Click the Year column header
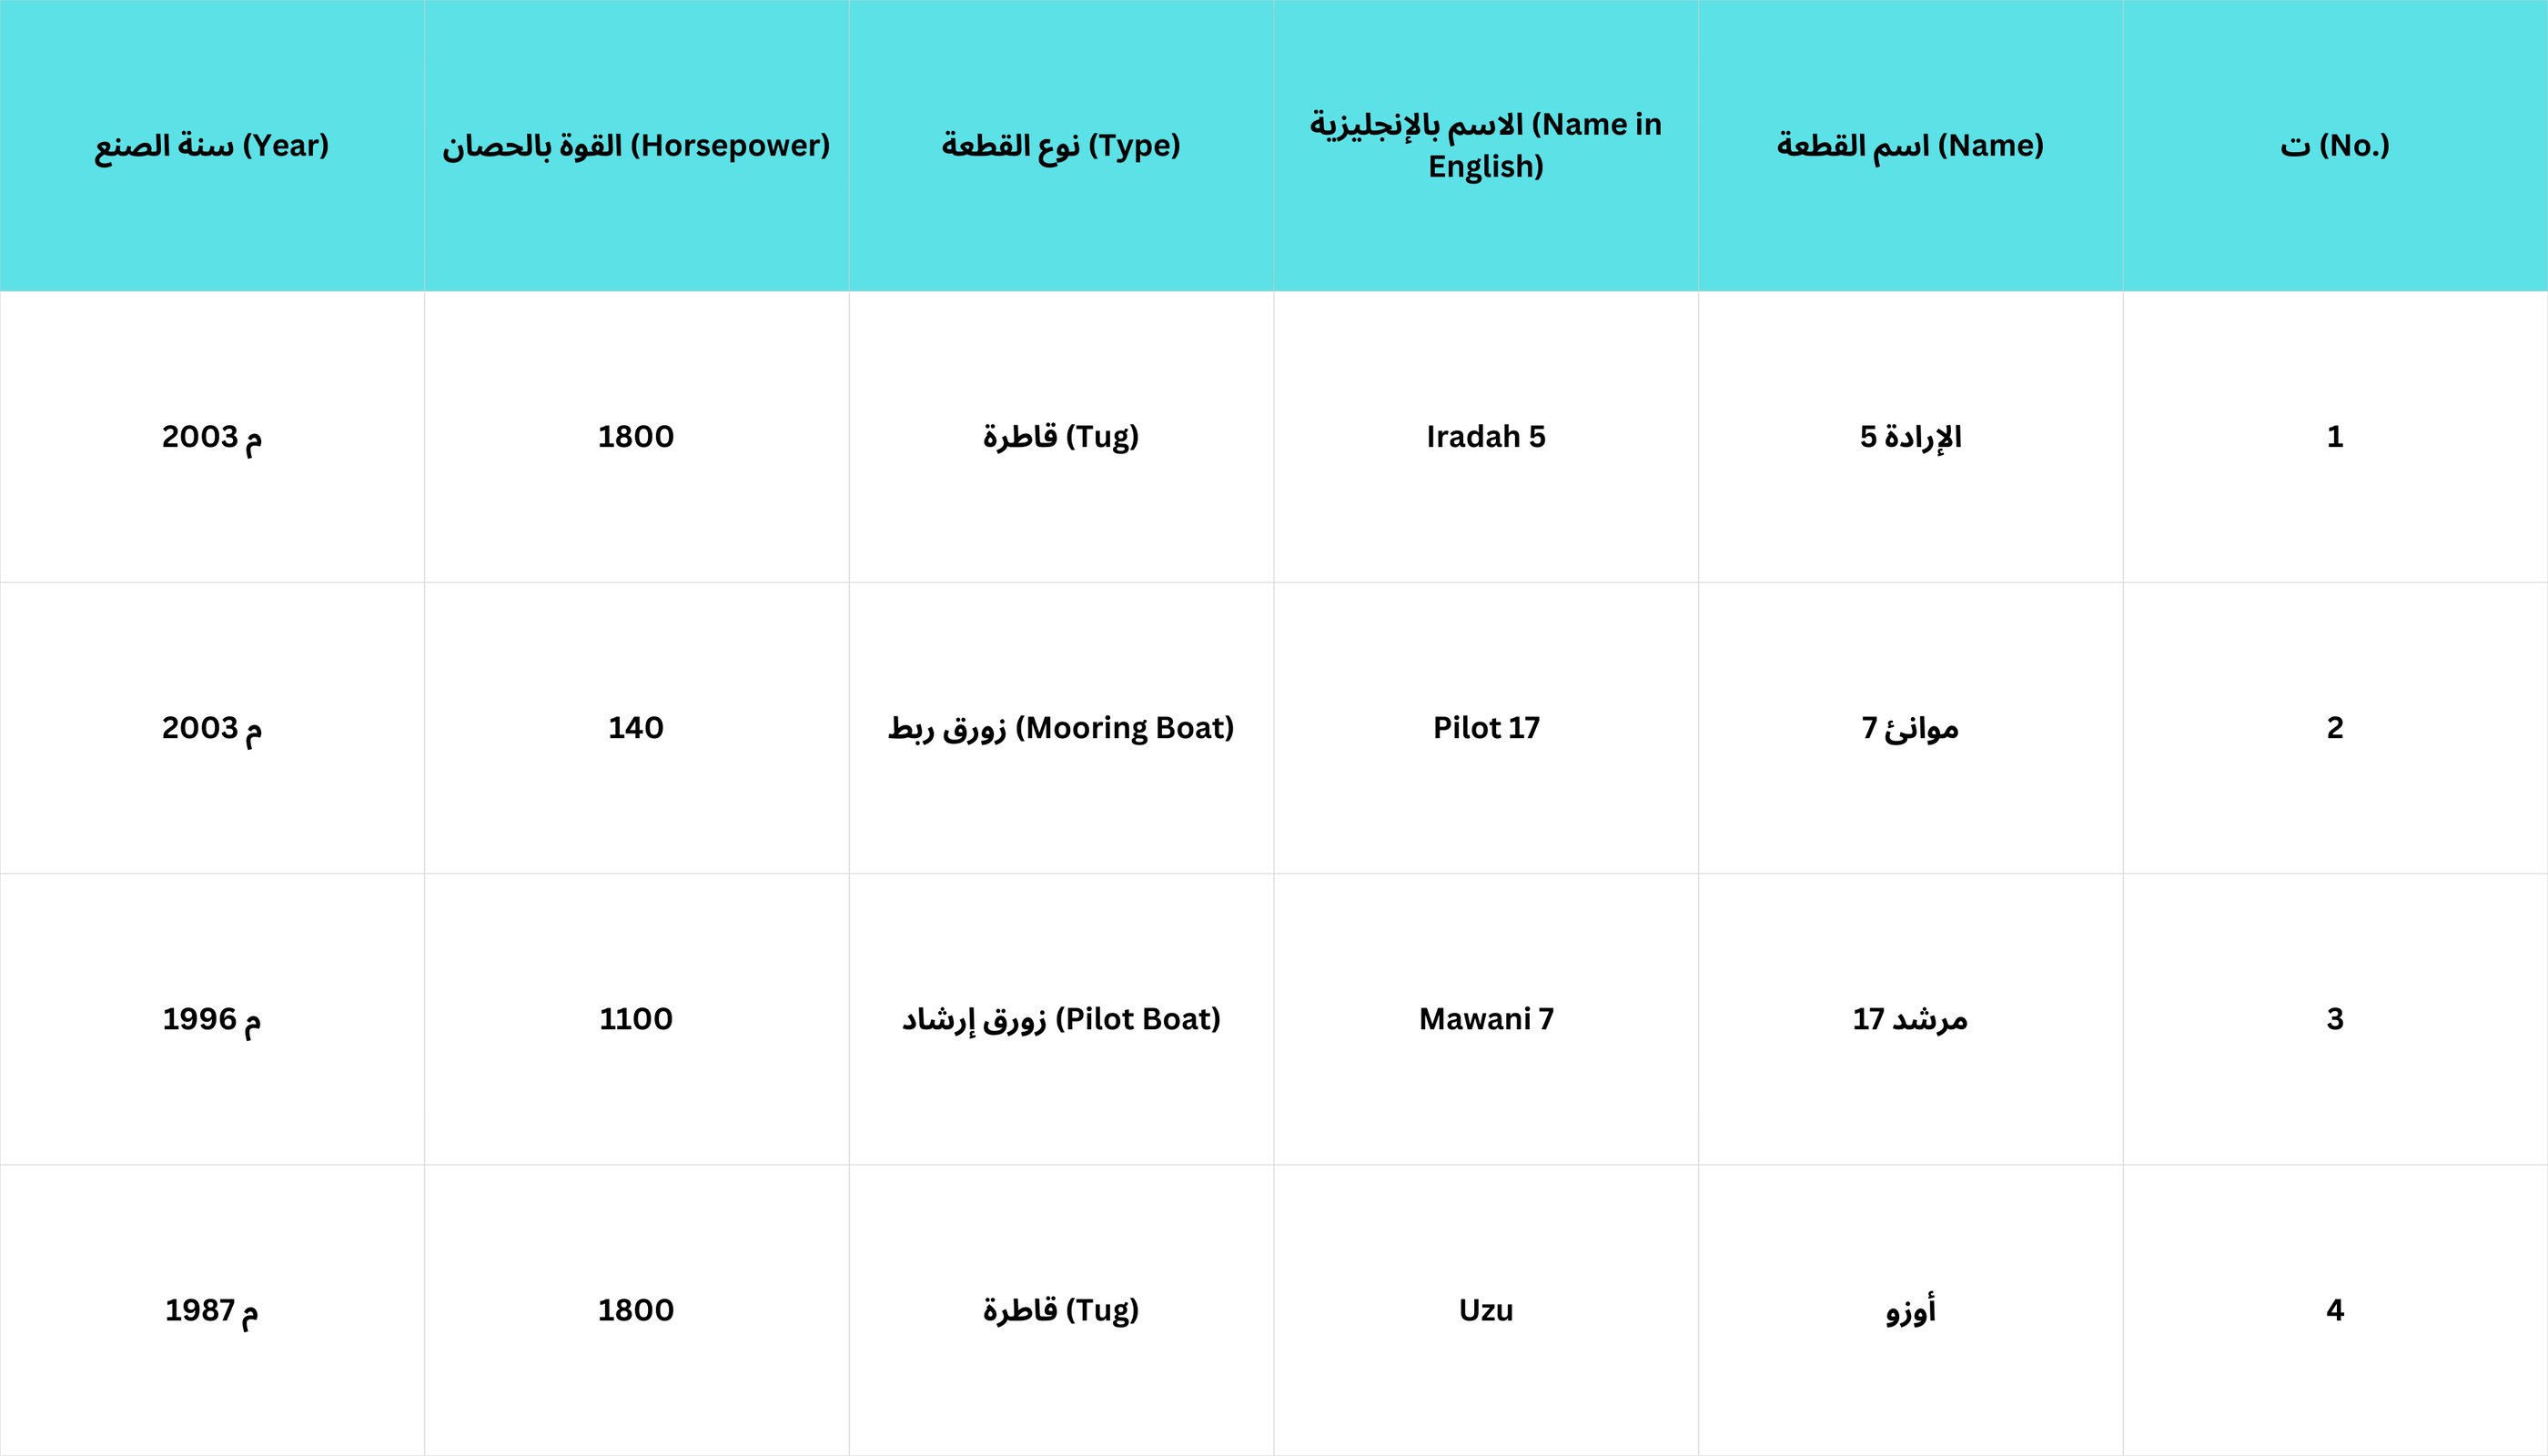Image resolution: width=2548 pixels, height=1456 pixels. tap(211, 146)
